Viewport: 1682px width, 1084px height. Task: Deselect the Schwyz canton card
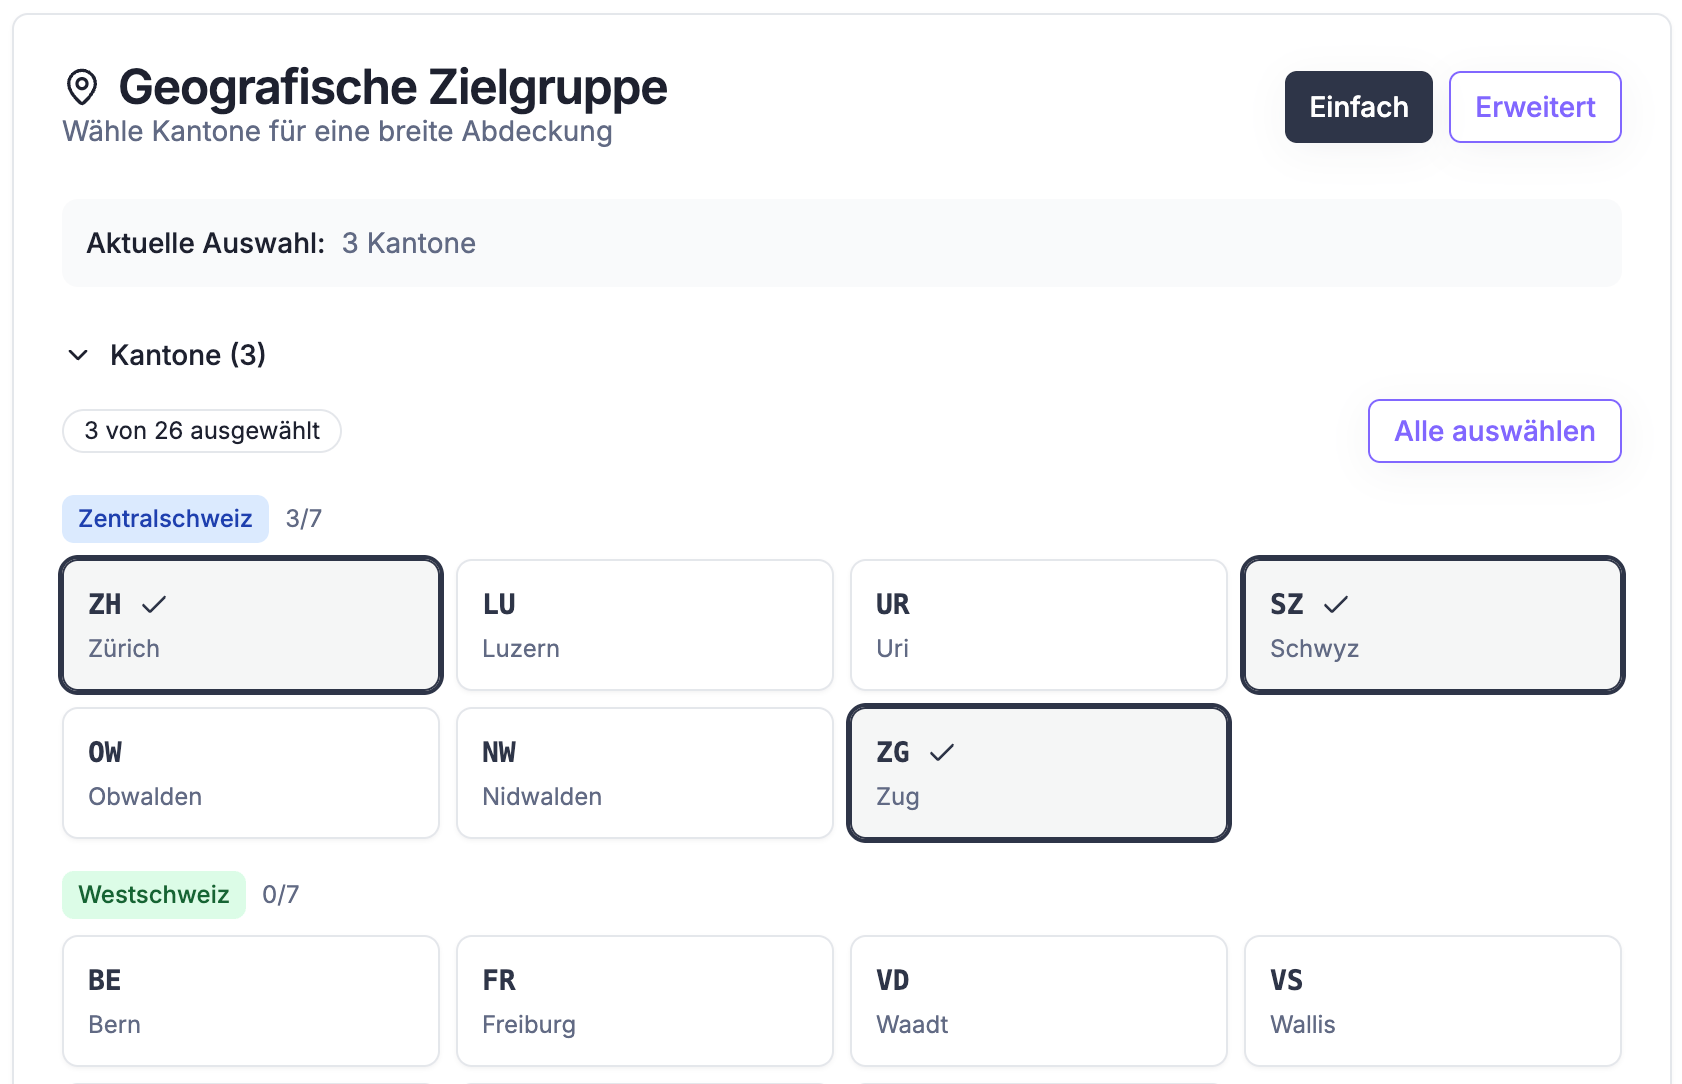point(1432,625)
